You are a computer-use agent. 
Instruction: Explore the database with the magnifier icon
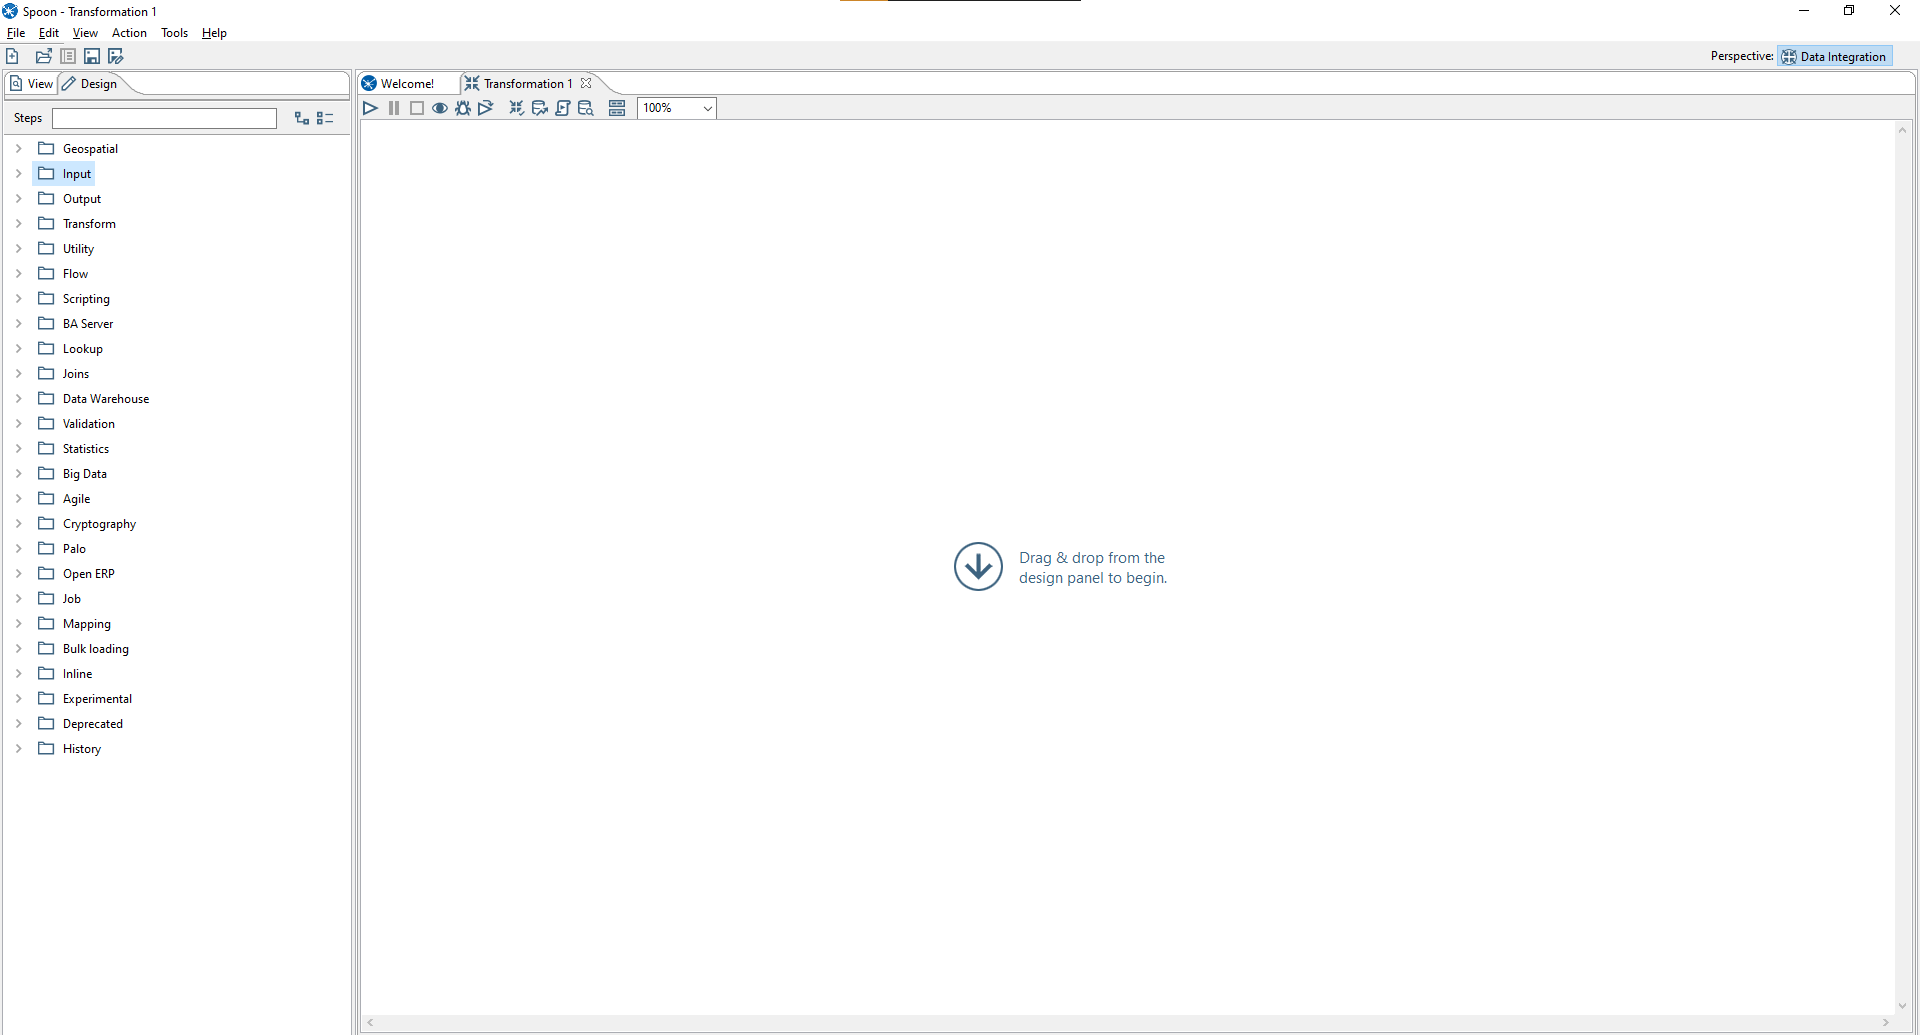pos(586,108)
